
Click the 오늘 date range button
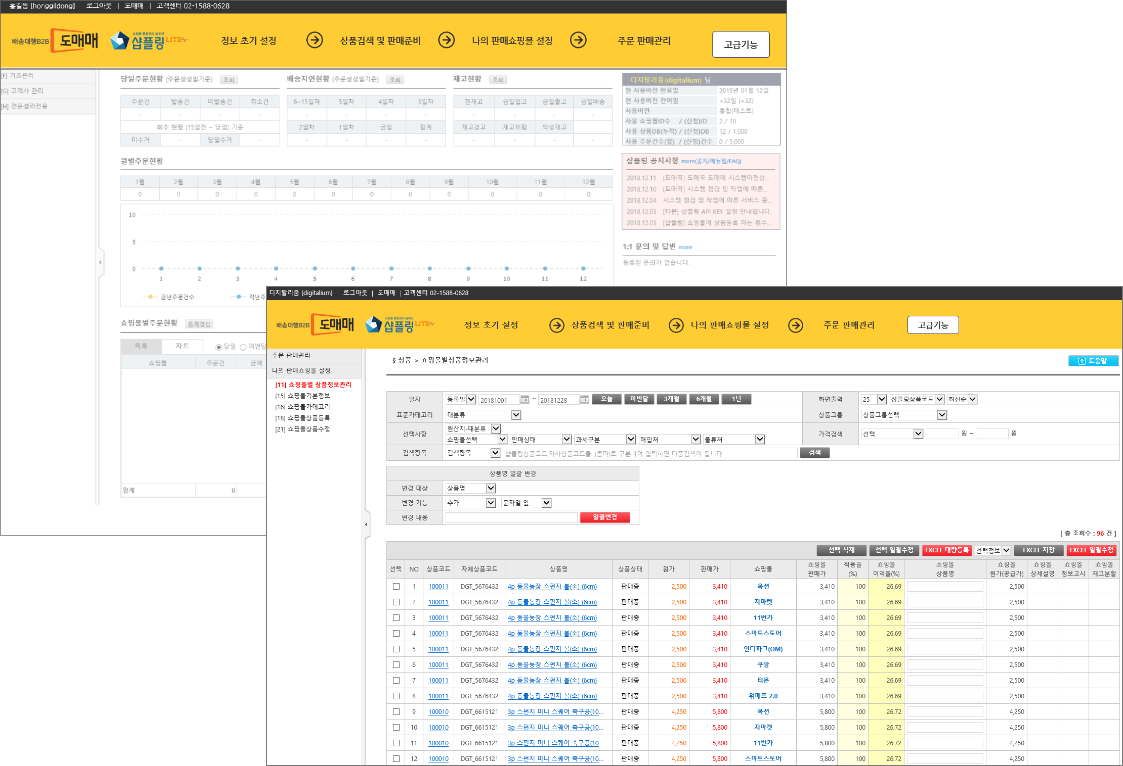tap(607, 399)
